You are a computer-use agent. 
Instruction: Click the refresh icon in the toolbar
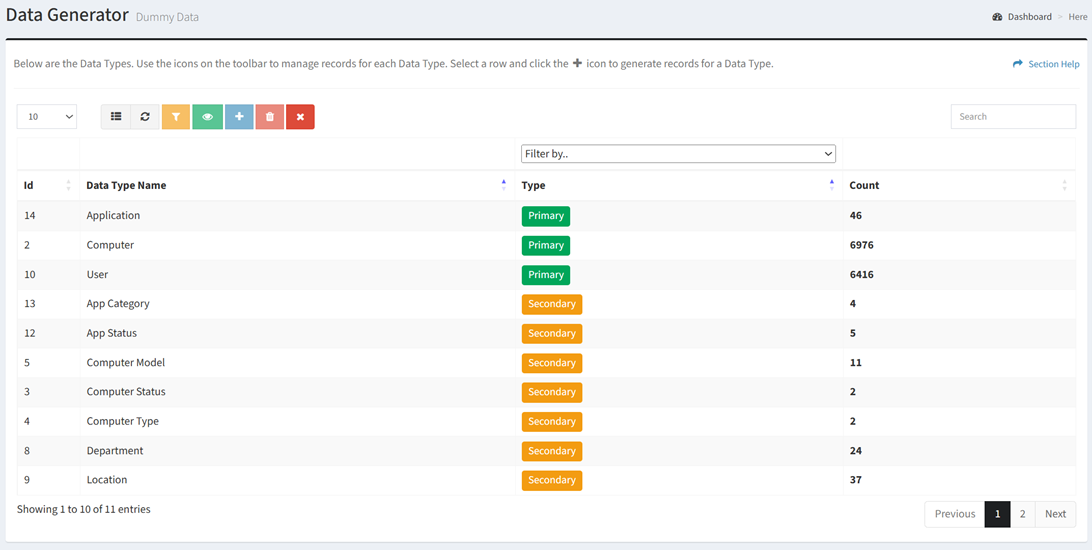145,117
